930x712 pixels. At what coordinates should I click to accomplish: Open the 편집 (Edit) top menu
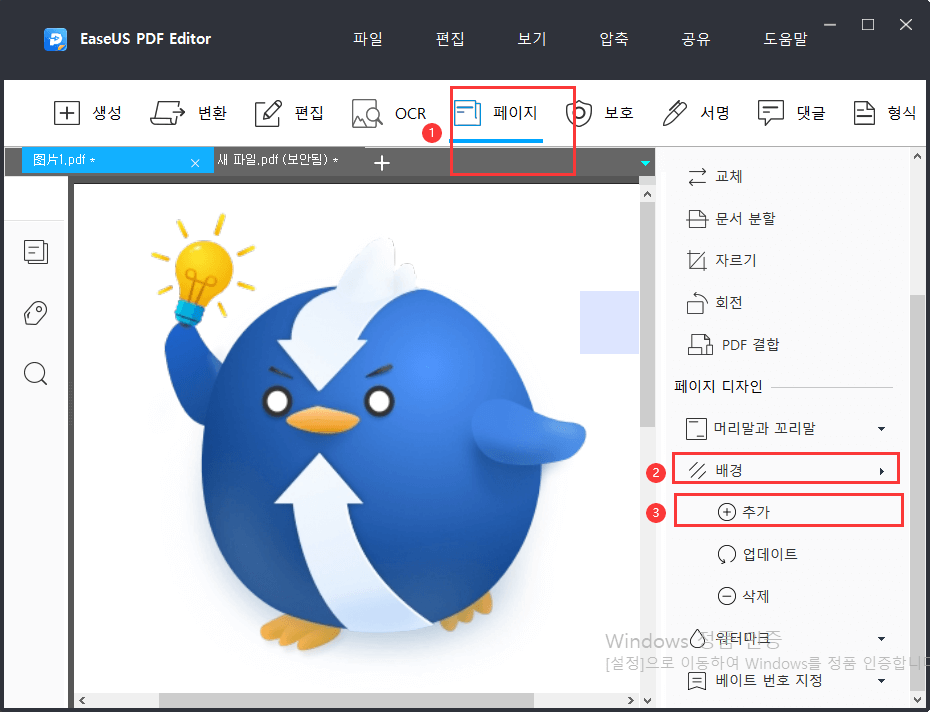pyautogui.click(x=450, y=39)
